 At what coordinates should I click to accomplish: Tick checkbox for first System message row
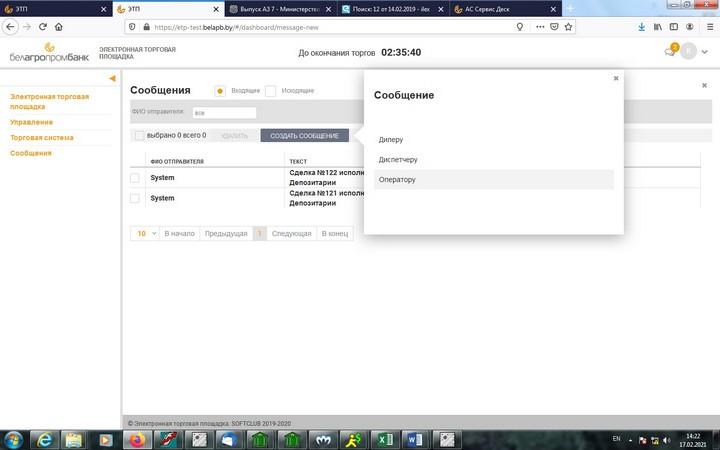click(135, 178)
